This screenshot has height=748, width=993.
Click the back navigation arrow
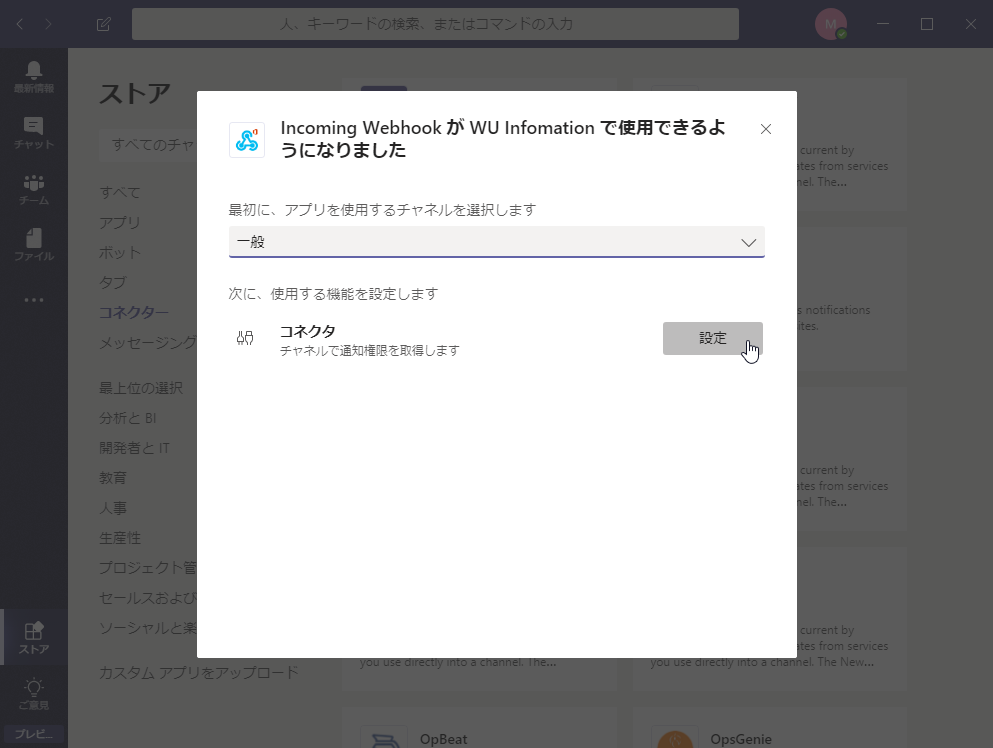(x=20, y=24)
